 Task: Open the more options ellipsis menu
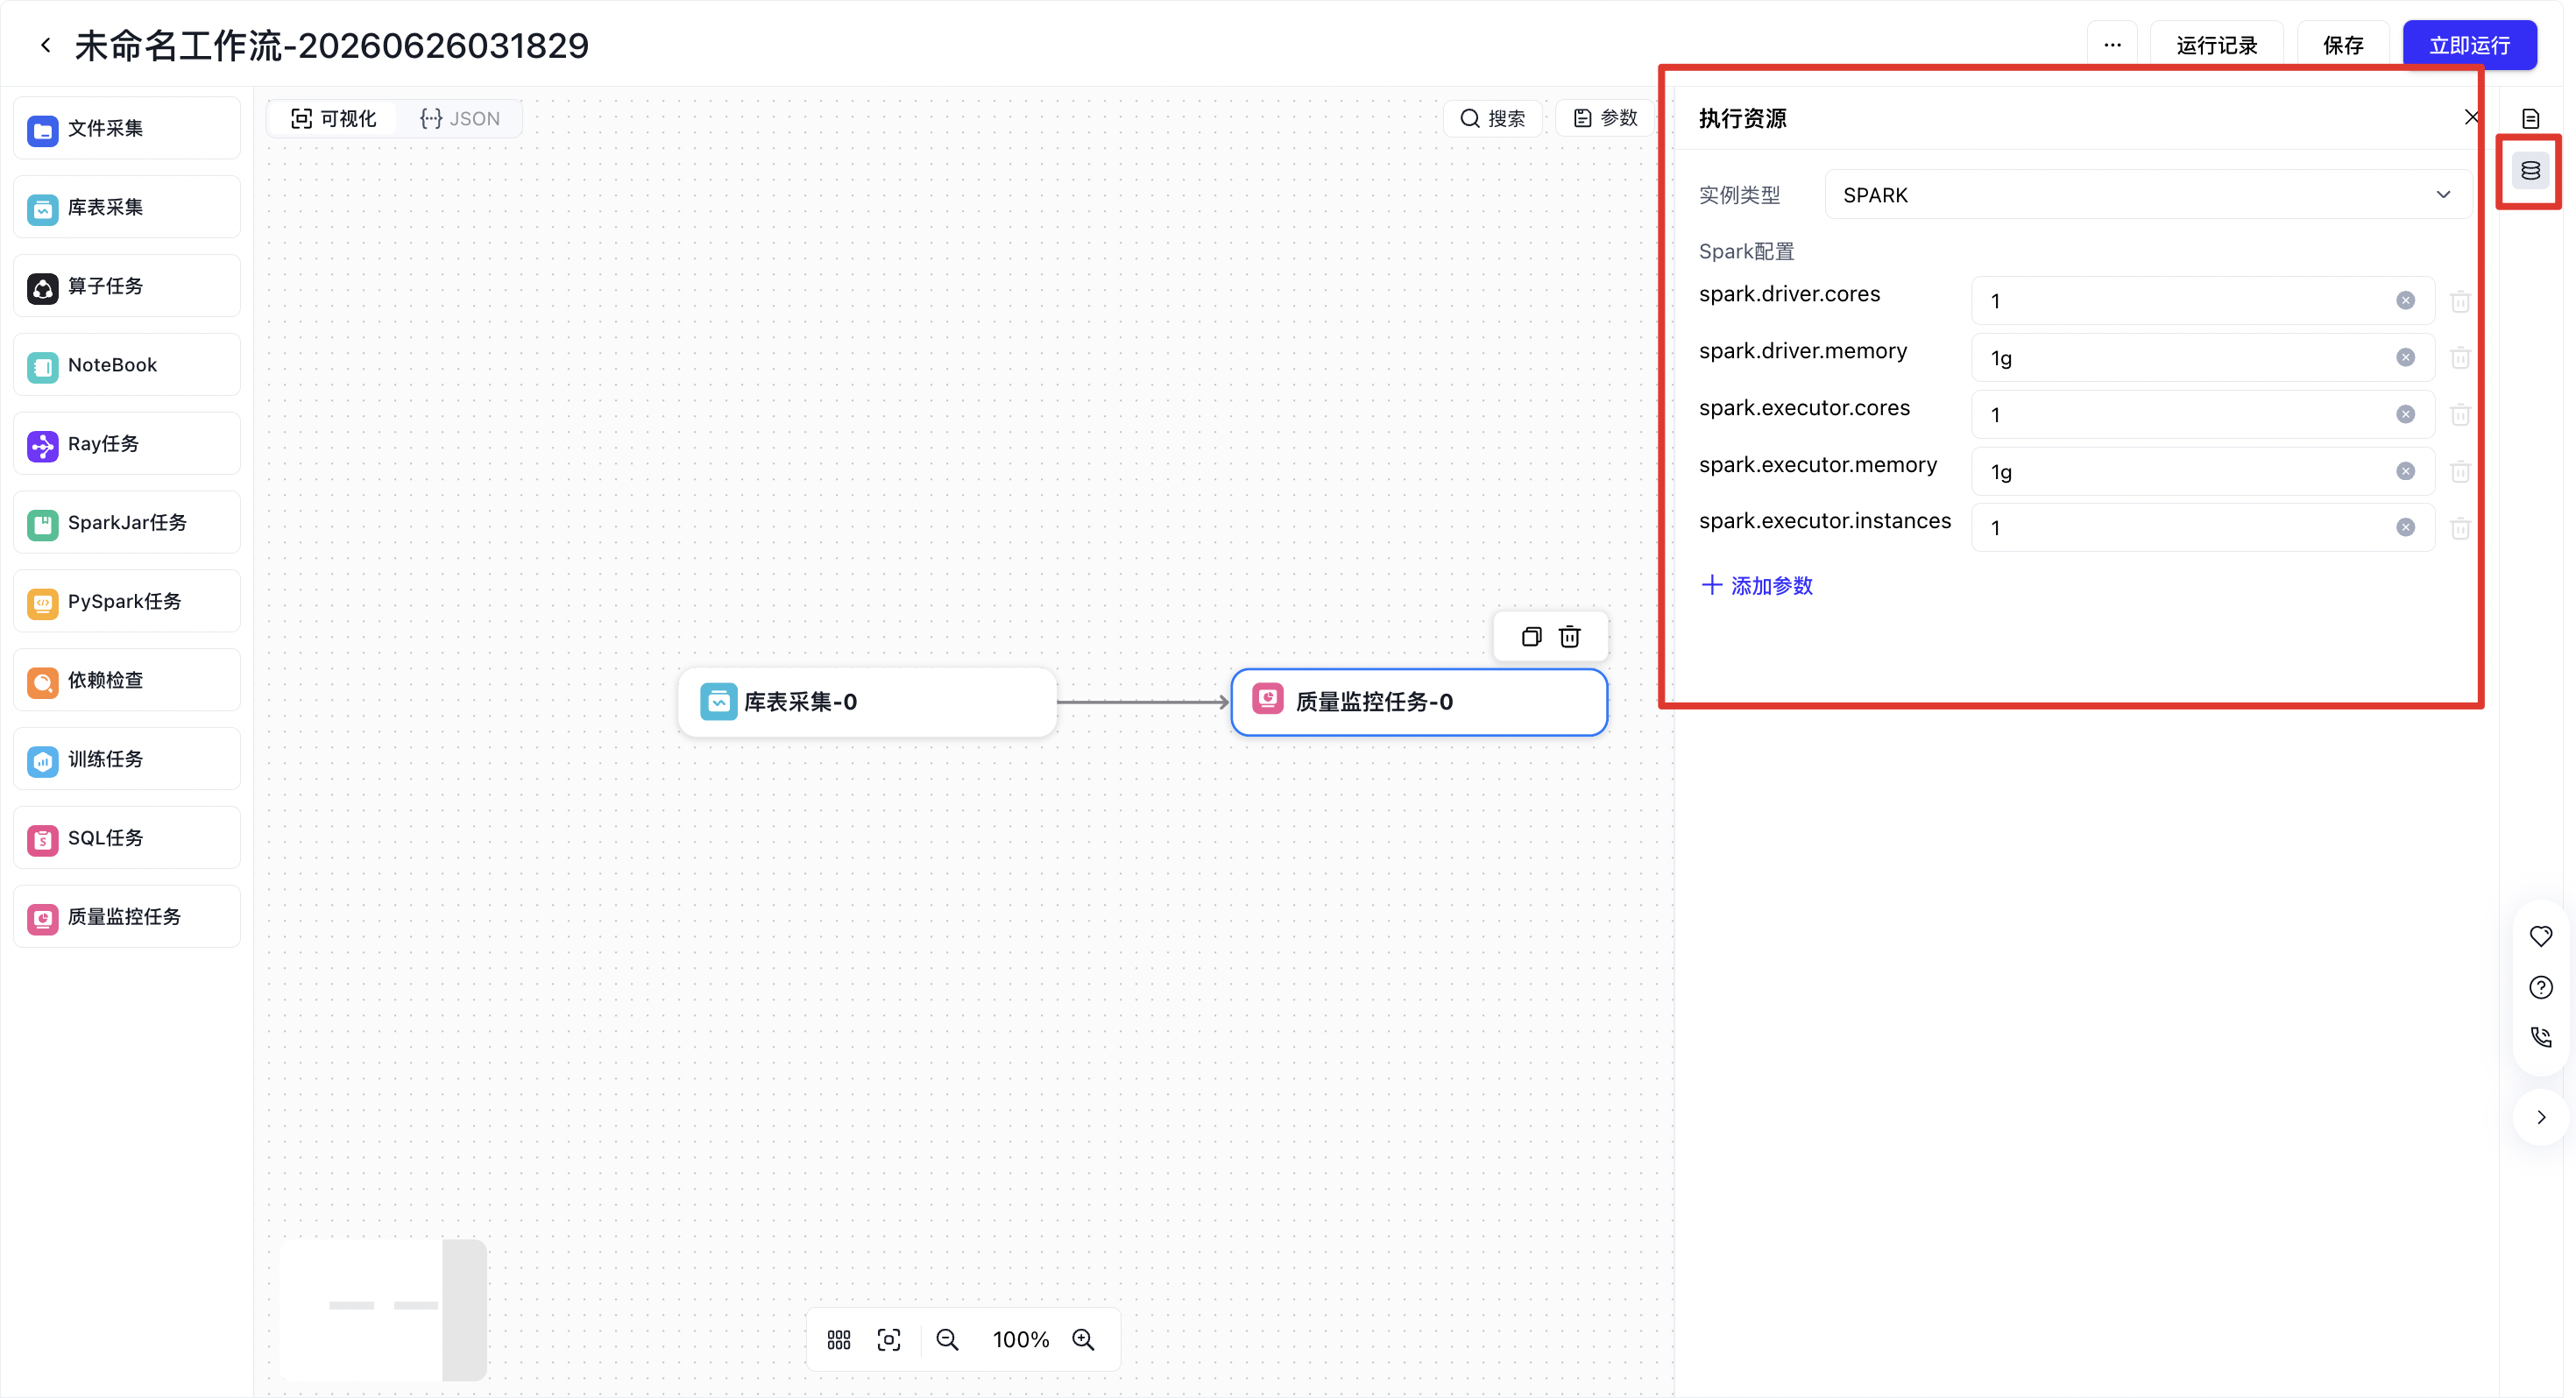click(2112, 45)
